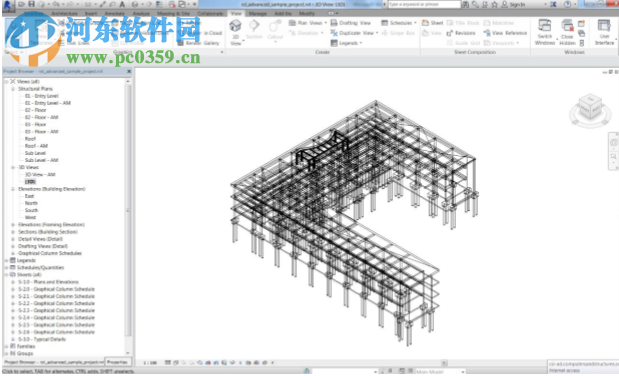The height and width of the screenshot is (376, 619).
Task: Click the view scale 1:100 control
Action: point(150,363)
